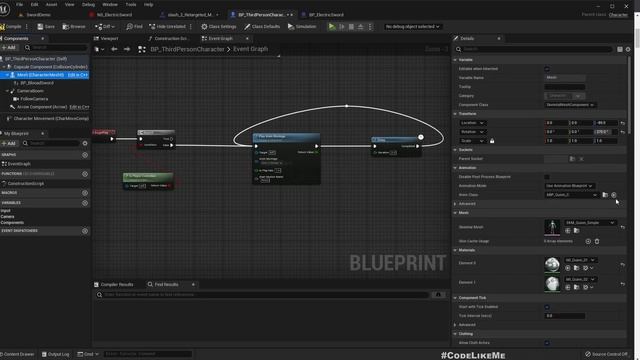This screenshot has height=360, width=640.
Task: Save the blueprint asset
Action: pos(46,27)
